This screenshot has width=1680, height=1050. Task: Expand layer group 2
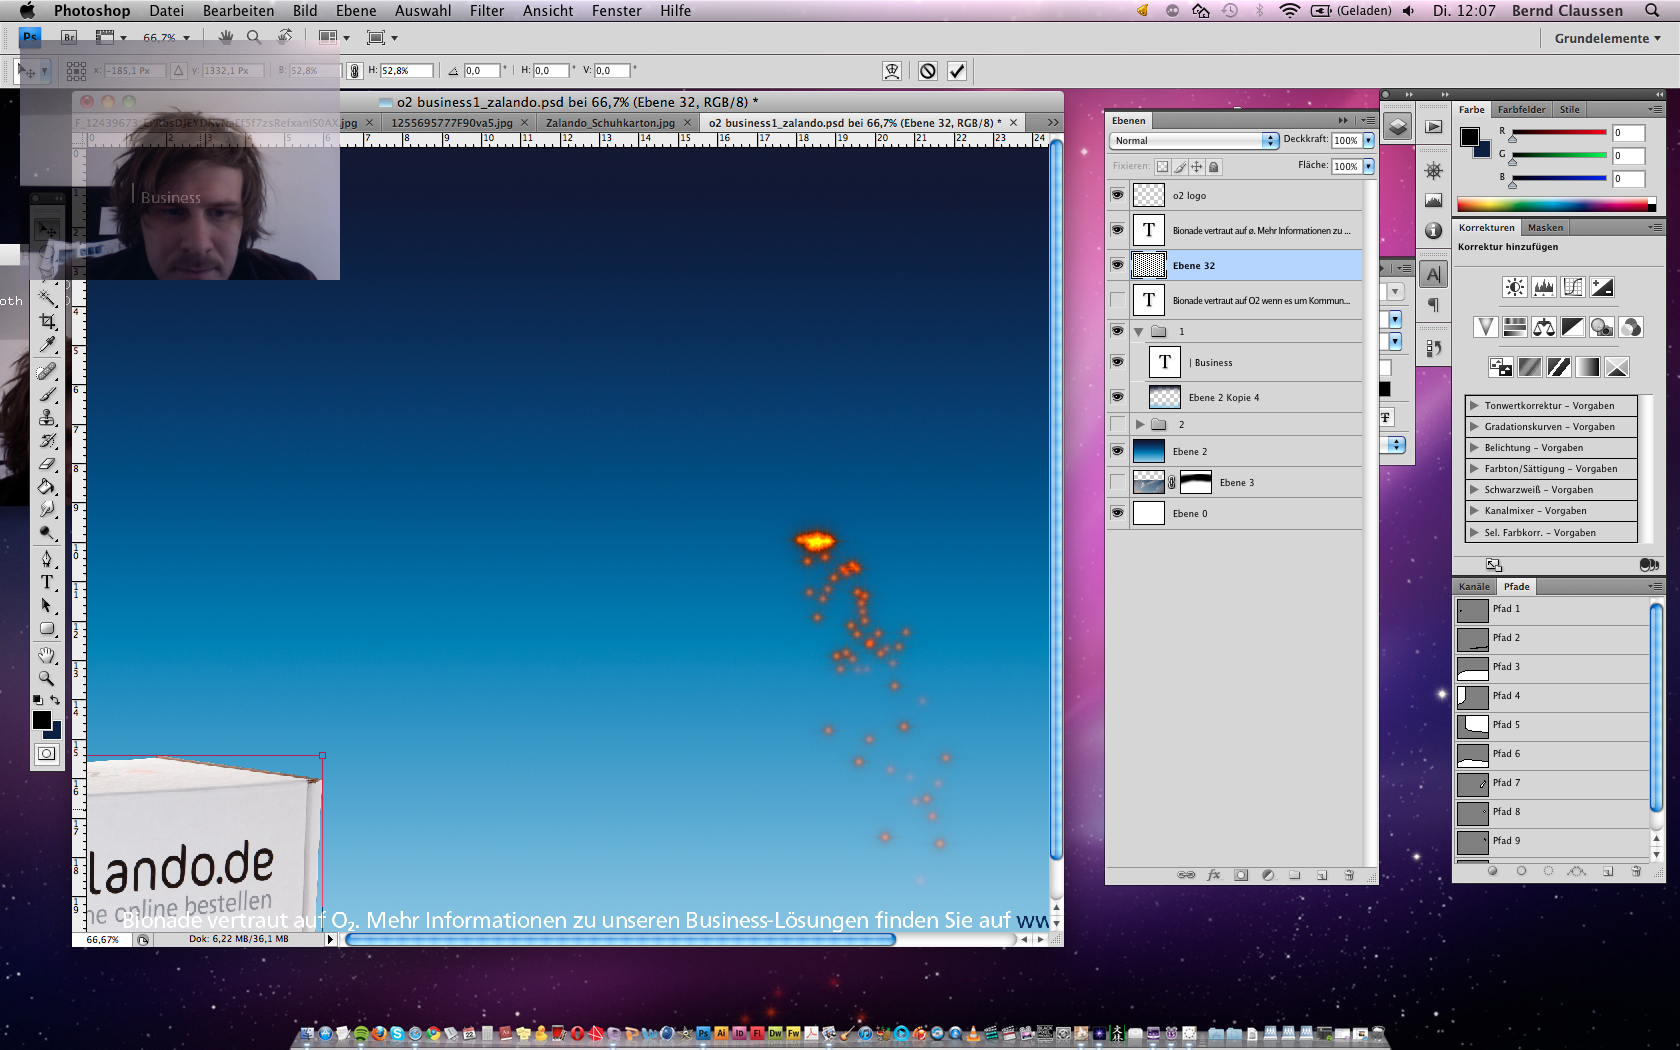coord(1139,425)
